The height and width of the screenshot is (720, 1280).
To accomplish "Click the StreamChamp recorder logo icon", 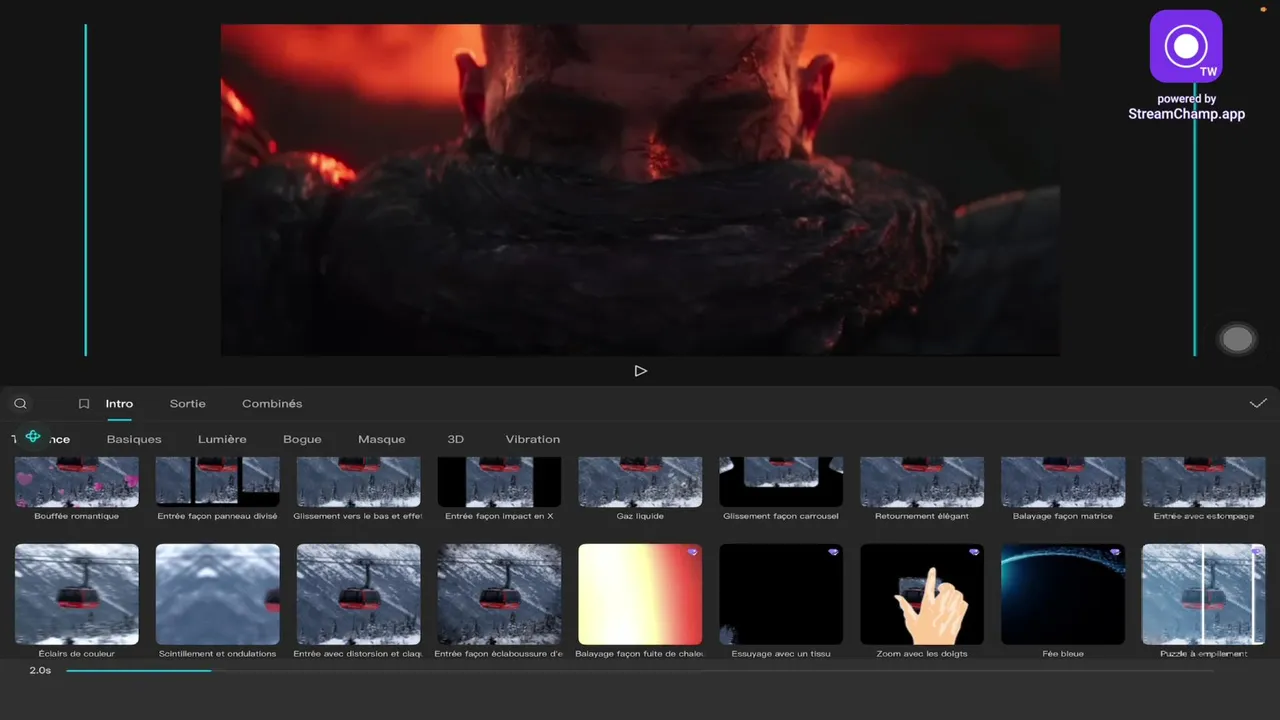I will [1186, 46].
